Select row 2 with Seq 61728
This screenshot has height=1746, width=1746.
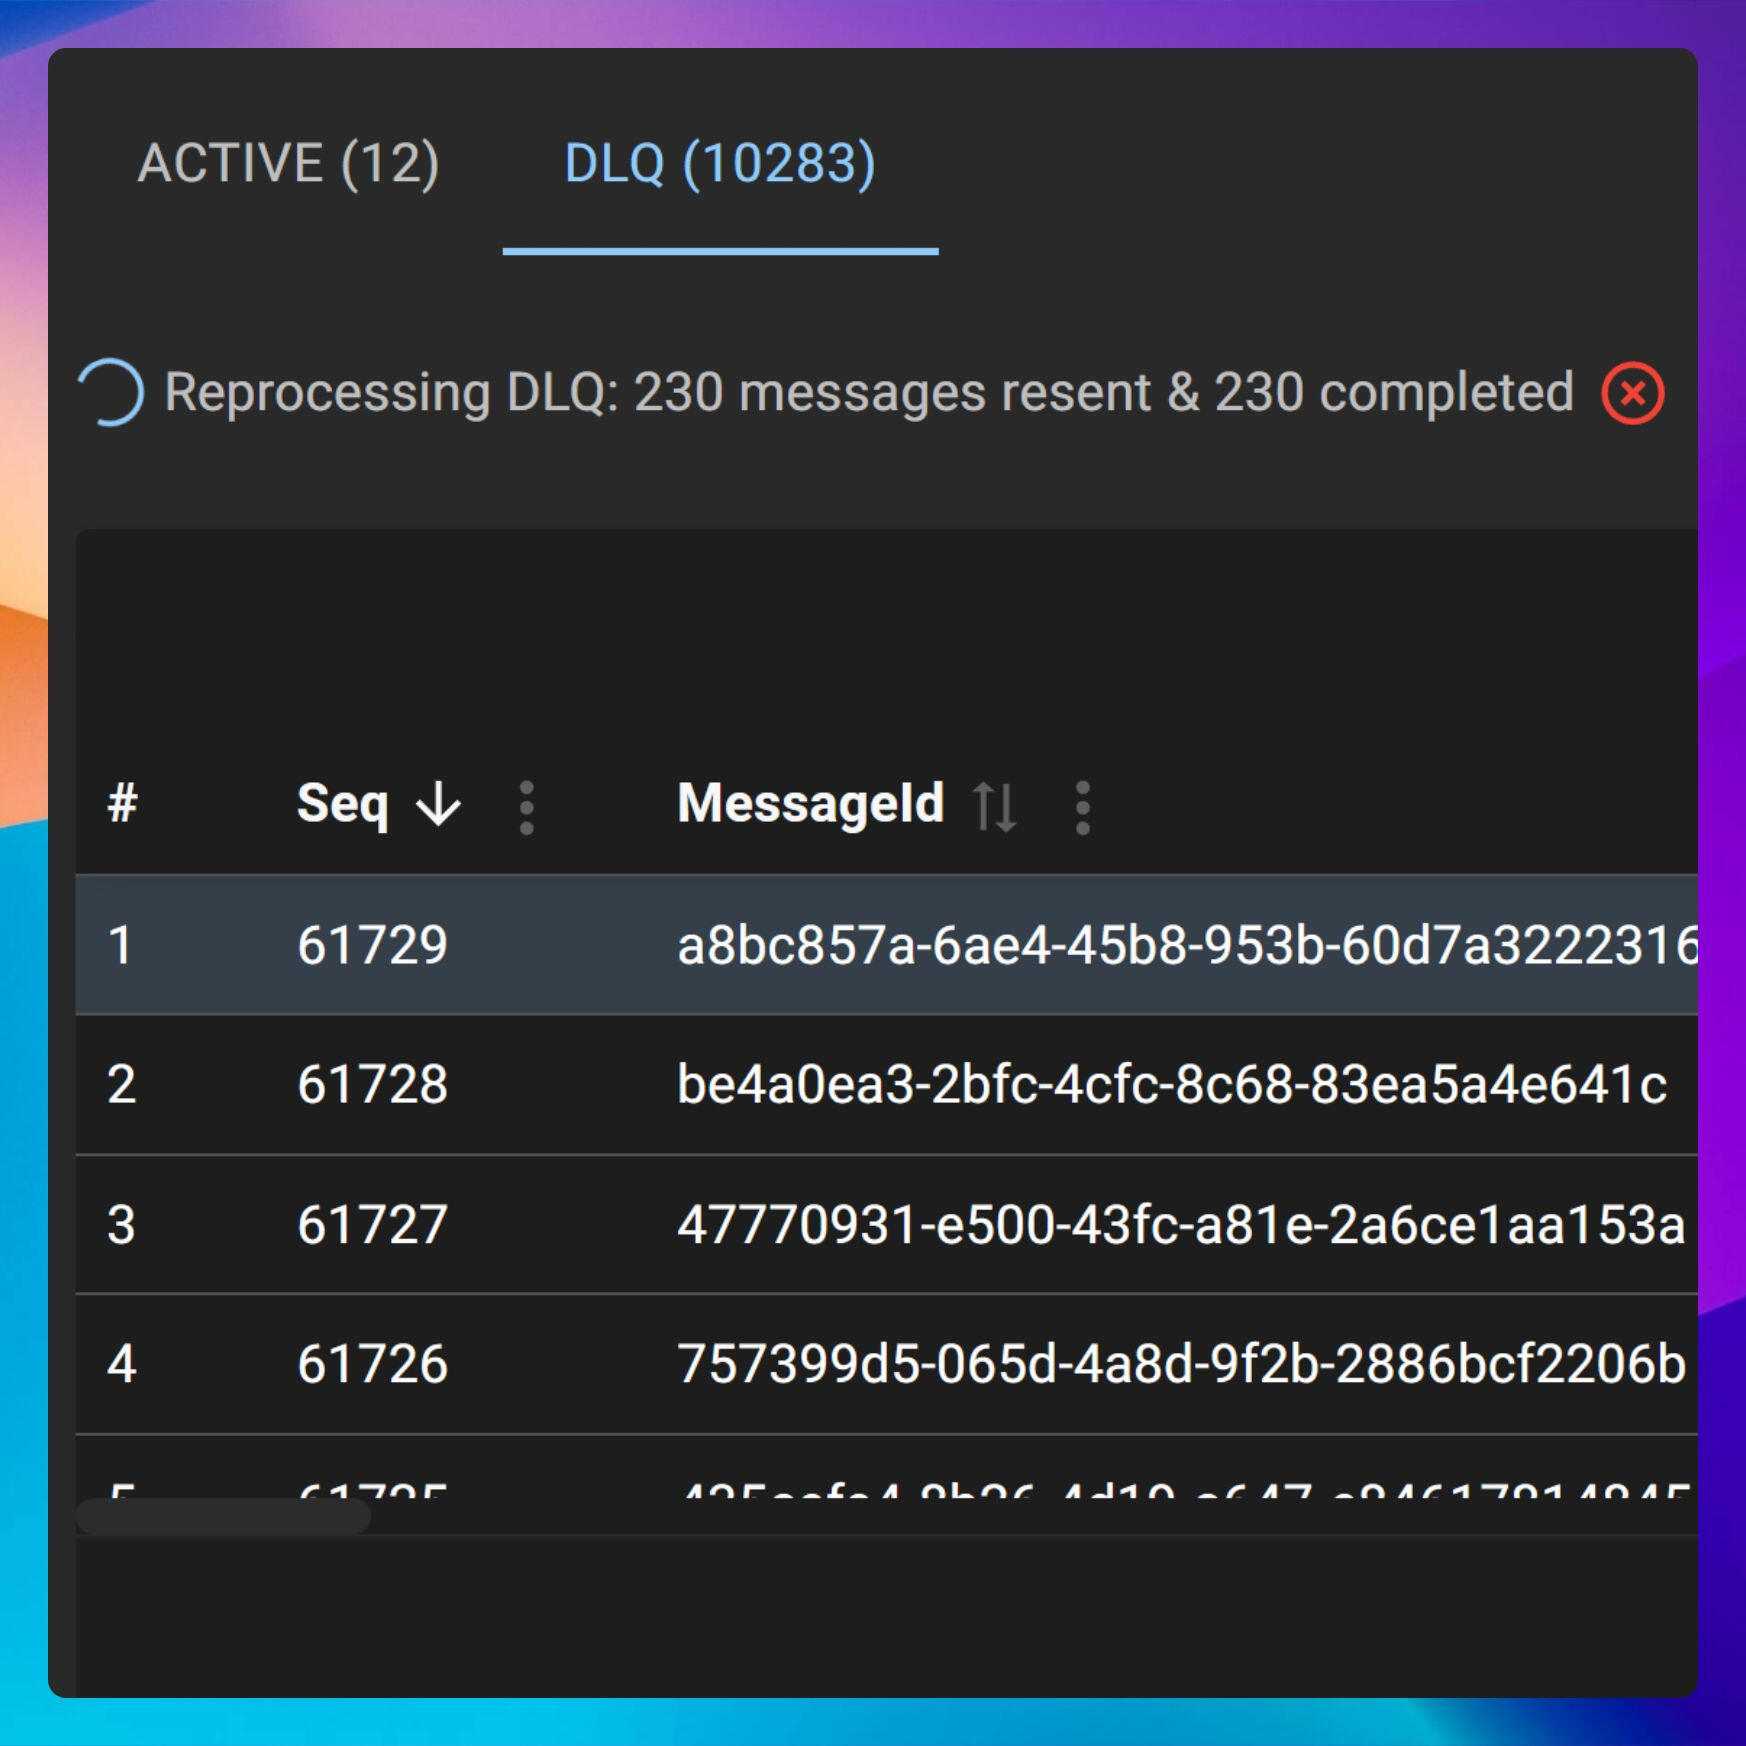[372, 1085]
